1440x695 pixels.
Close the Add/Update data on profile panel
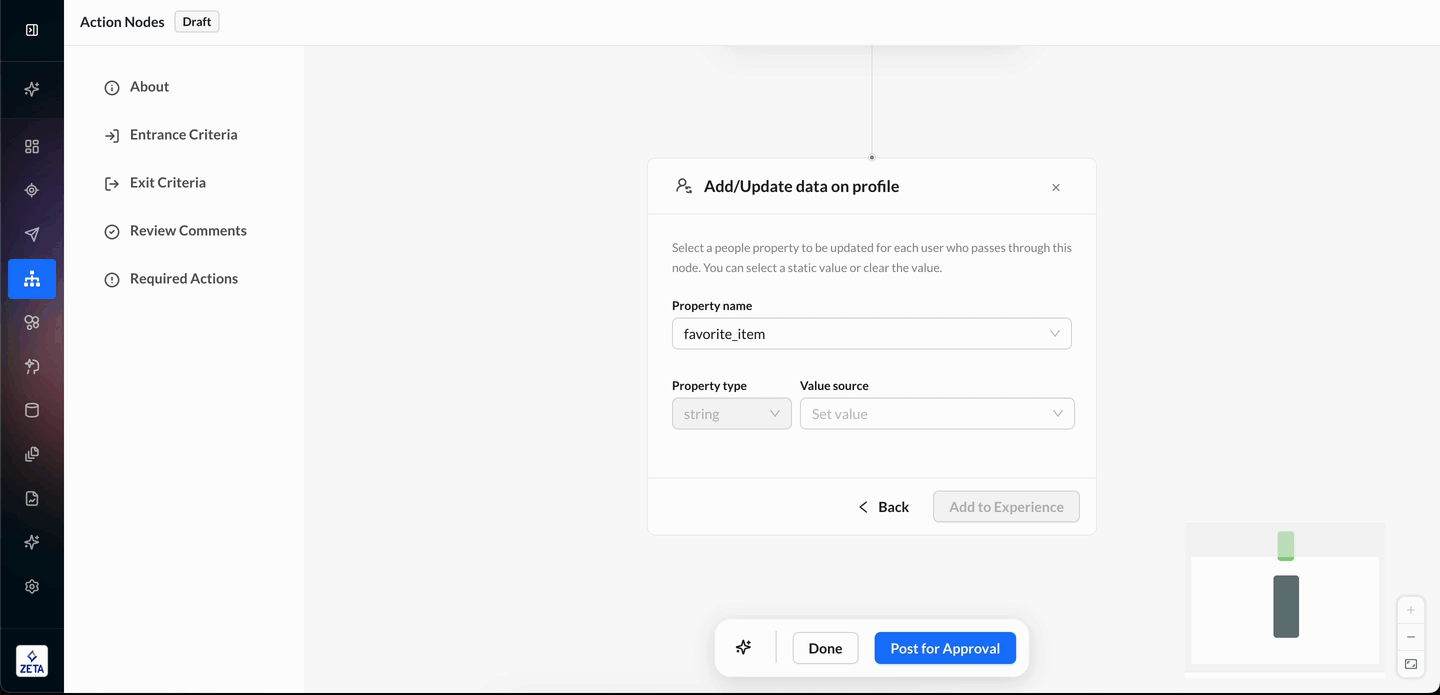pyautogui.click(x=1056, y=187)
